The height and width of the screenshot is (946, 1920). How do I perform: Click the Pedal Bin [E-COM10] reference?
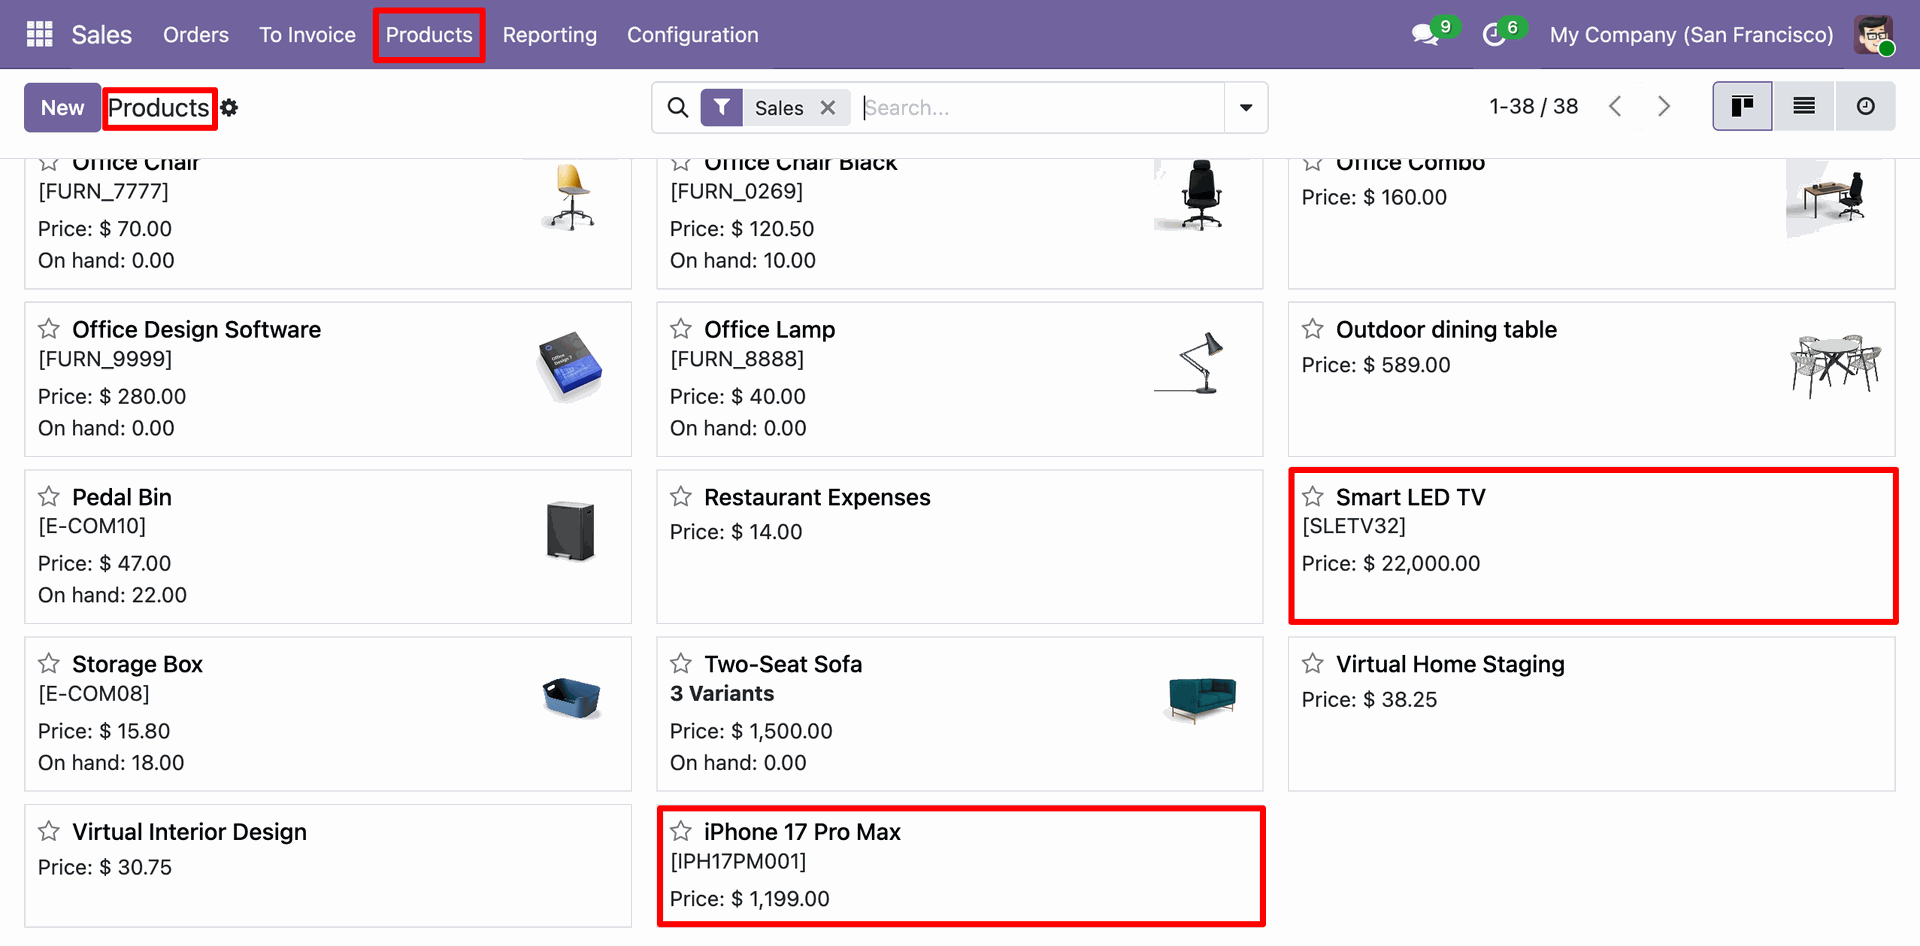92,526
